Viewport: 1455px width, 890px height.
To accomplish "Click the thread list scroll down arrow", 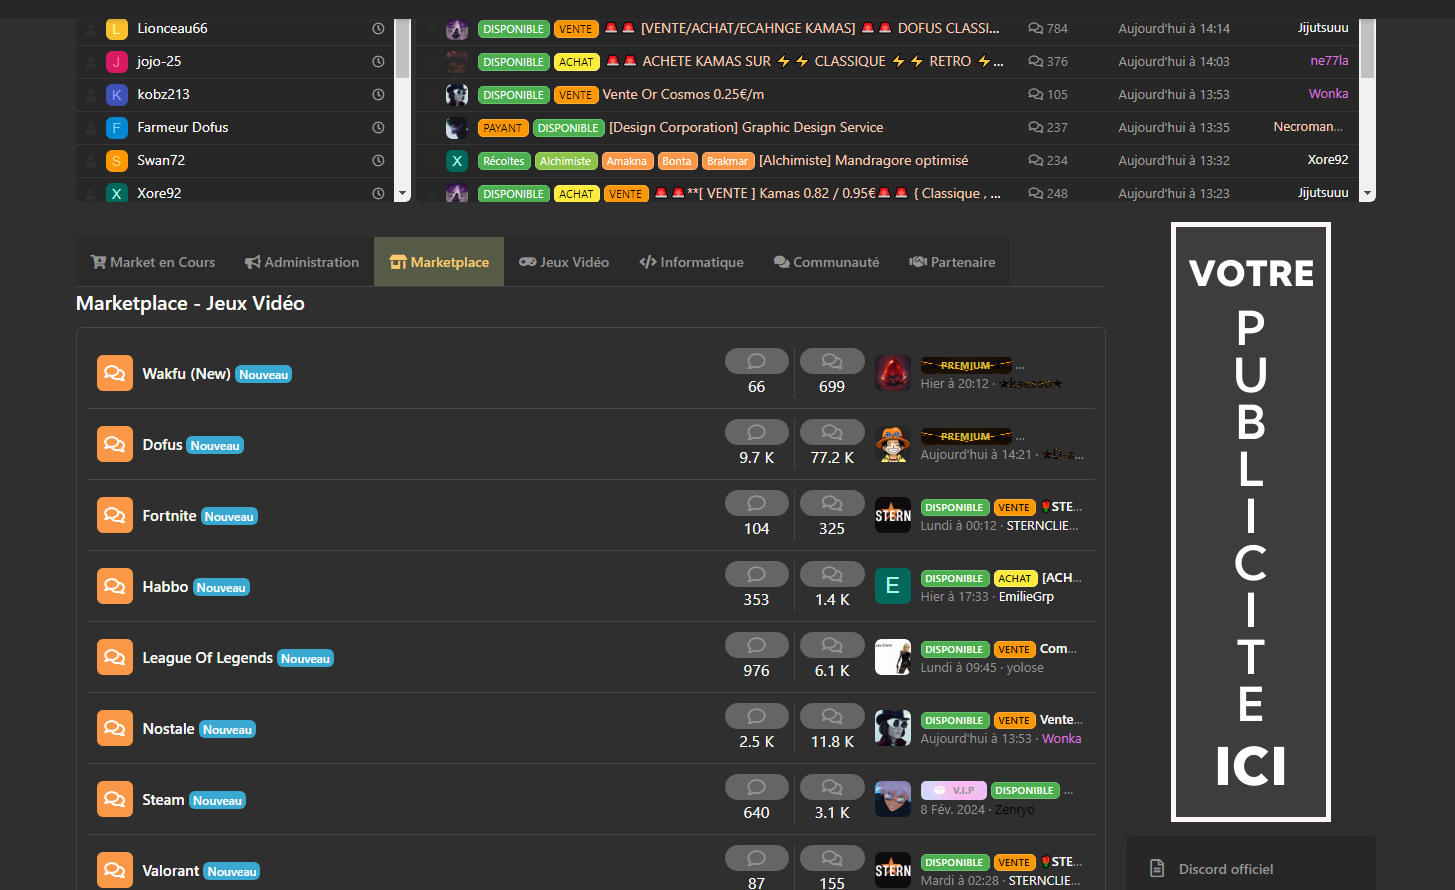I will tap(1367, 193).
